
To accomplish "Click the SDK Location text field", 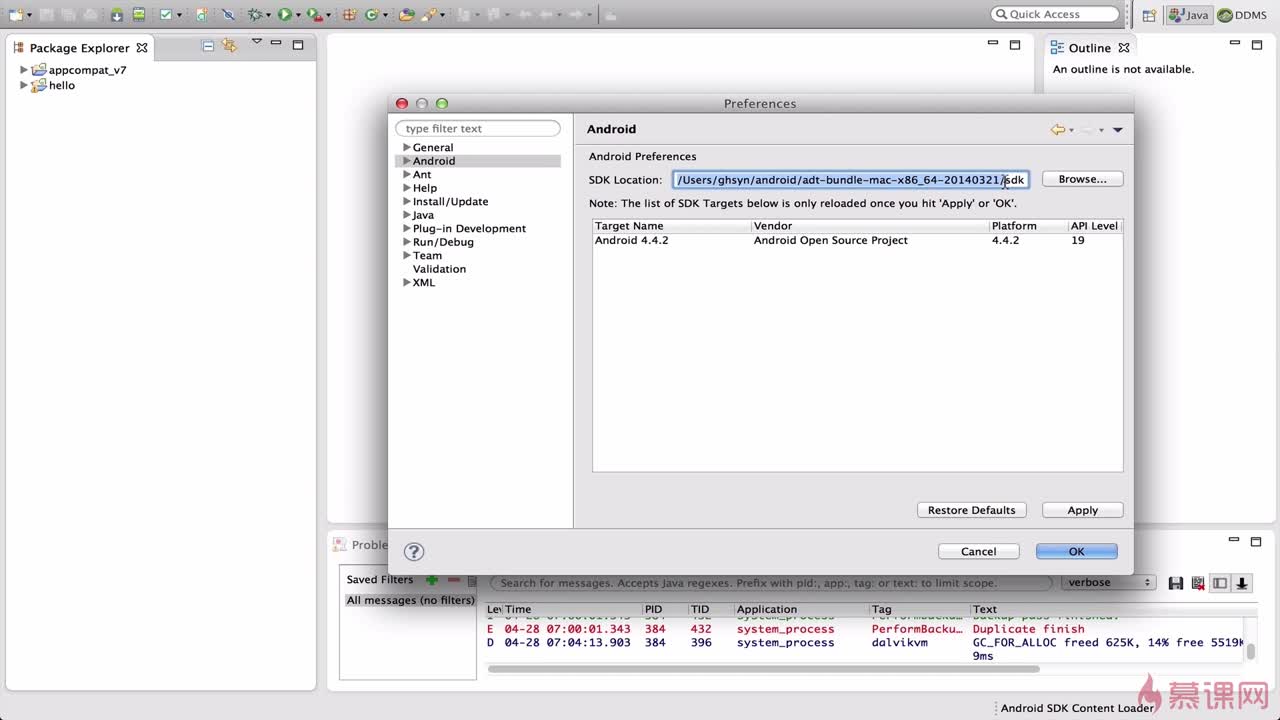I will [850, 180].
